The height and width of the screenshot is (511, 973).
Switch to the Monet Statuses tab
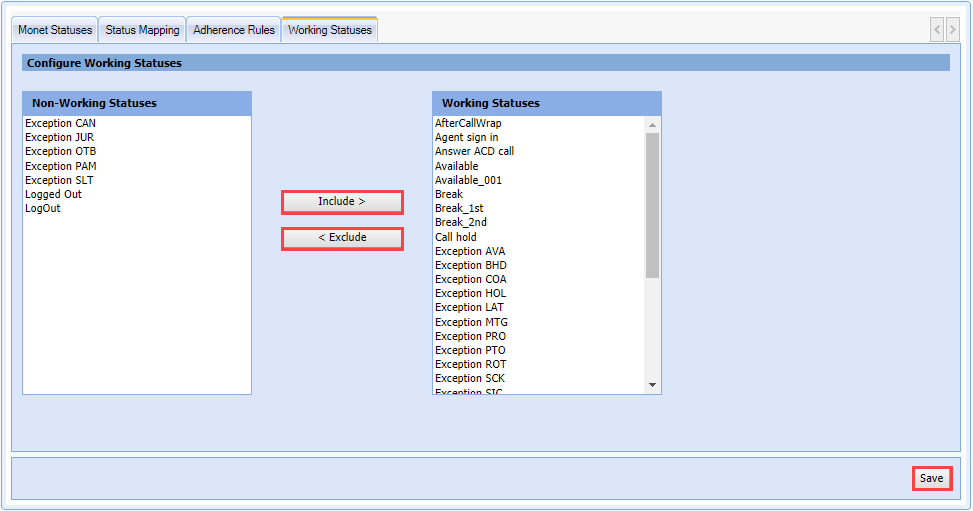[55, 30]
